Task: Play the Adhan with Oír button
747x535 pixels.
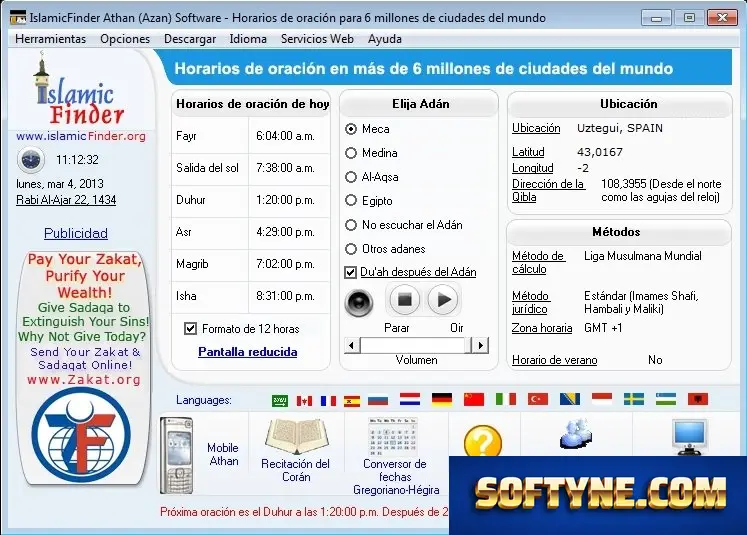Action: click(443, 300)
